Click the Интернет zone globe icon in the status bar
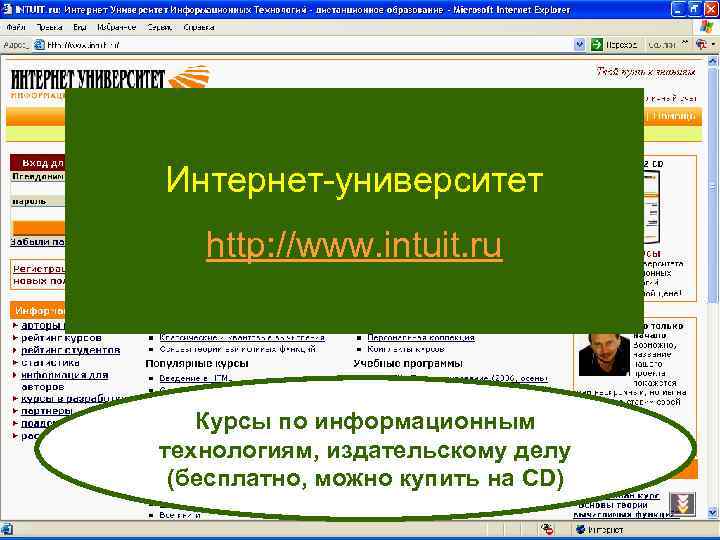This screenshot has height=540, width=720. 580,530
